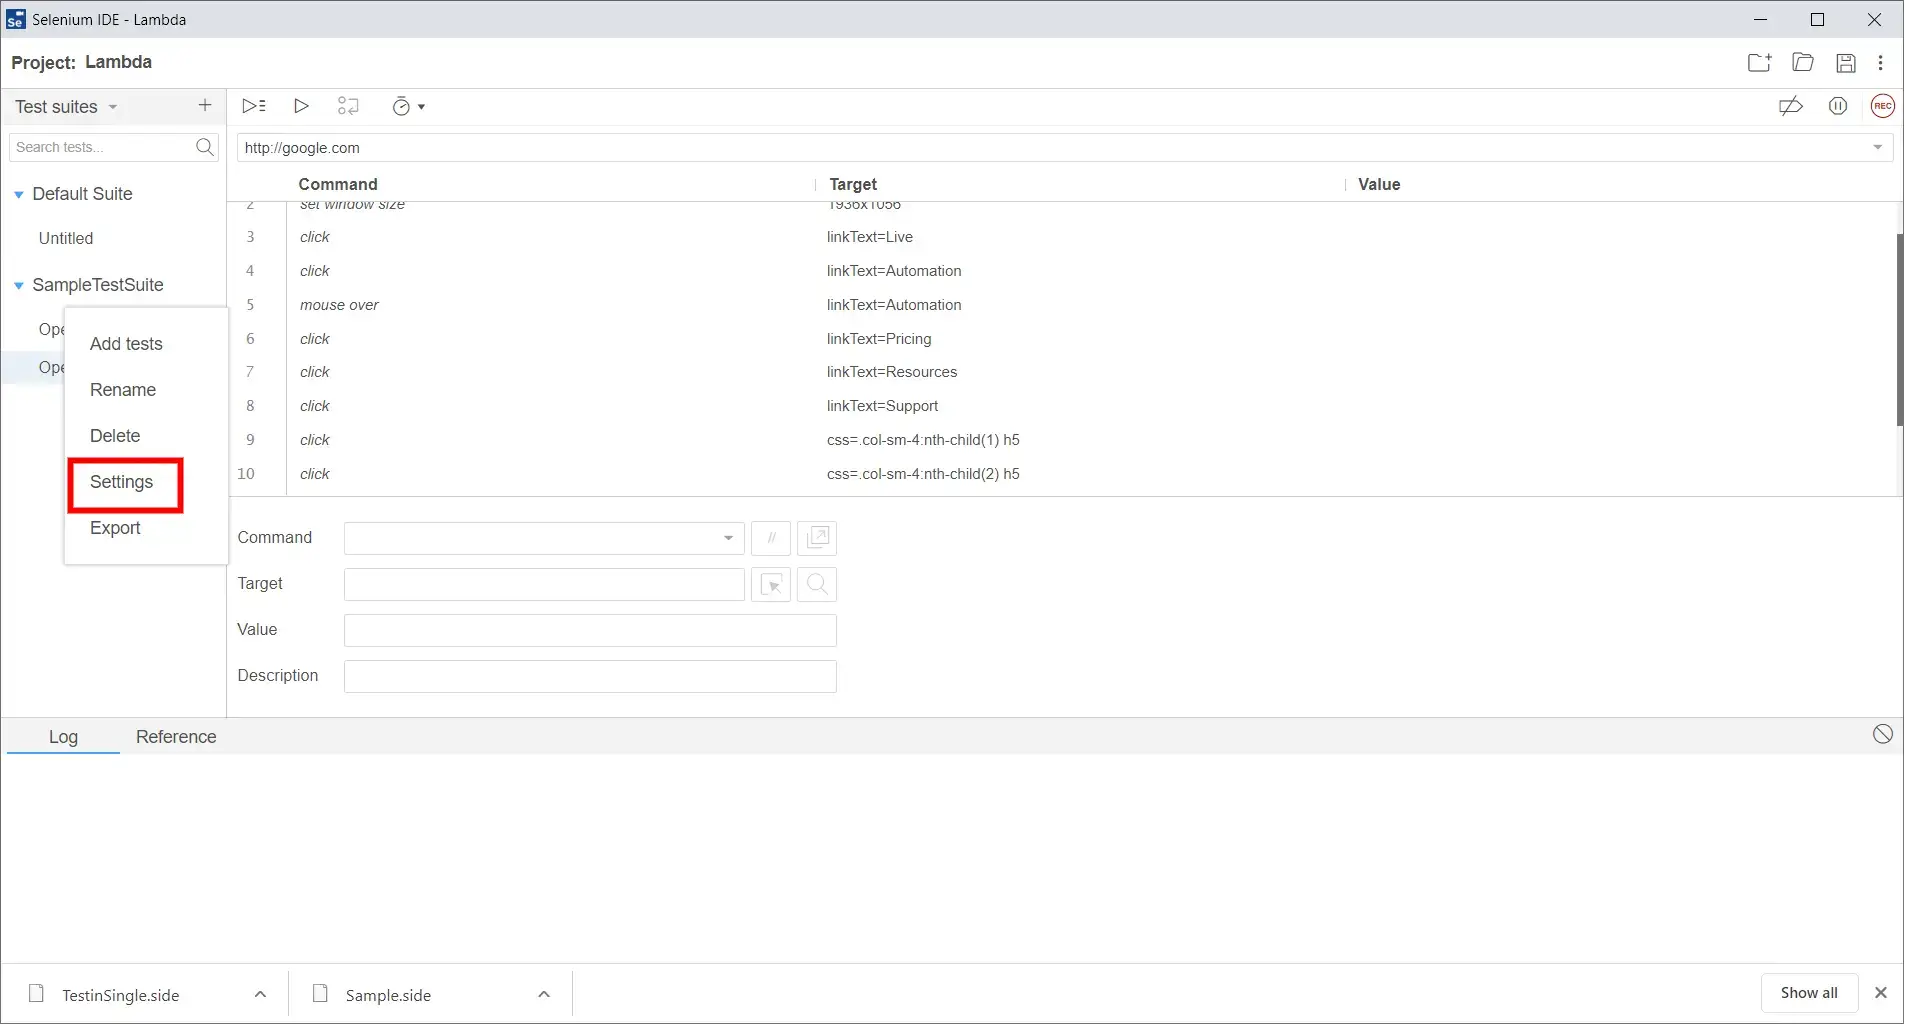Save the Lambda project
The height and width of the screenshot is (1025, 1905).
1845,62
